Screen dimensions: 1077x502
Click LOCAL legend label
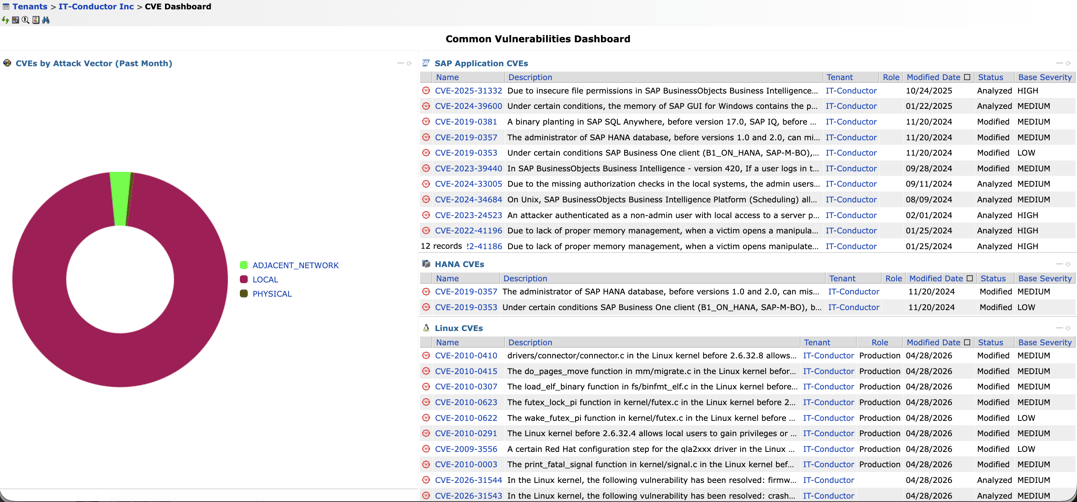tap(265, 279)
